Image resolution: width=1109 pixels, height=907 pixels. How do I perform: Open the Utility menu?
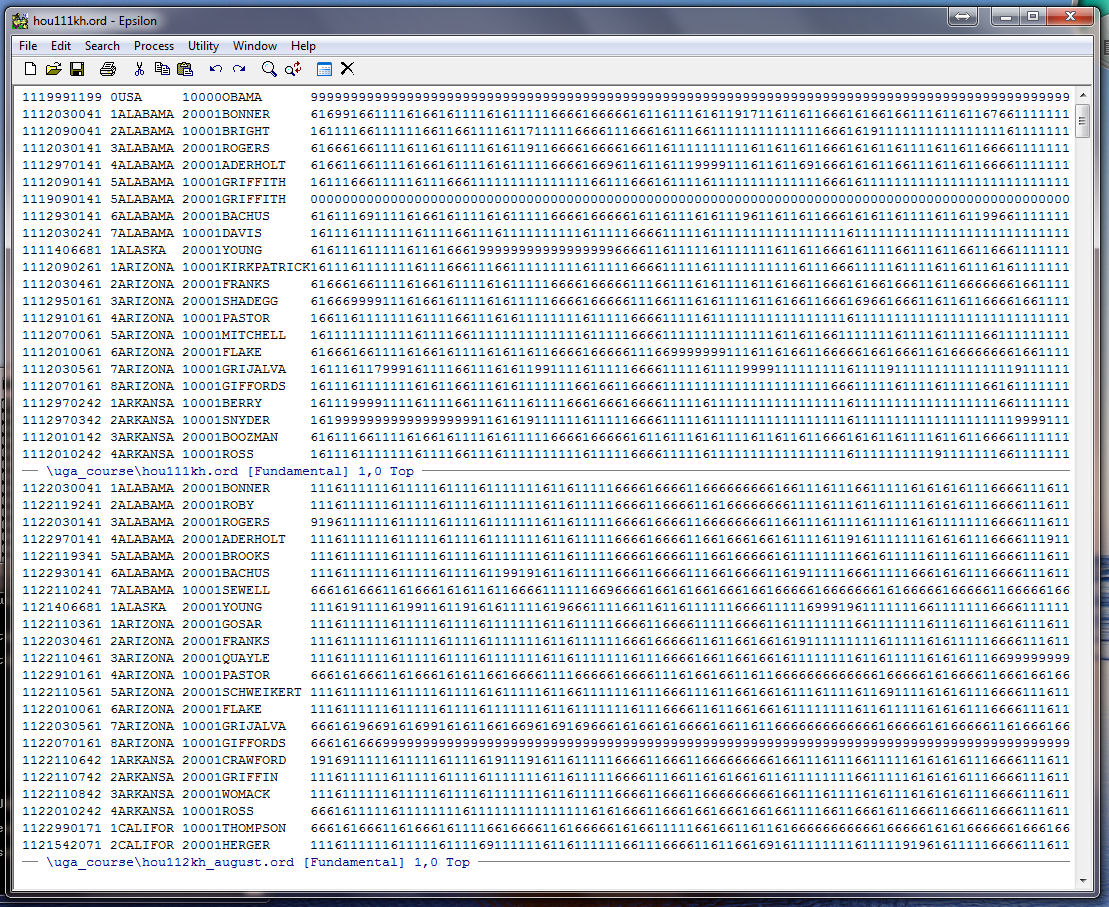[x=203, y=46]
